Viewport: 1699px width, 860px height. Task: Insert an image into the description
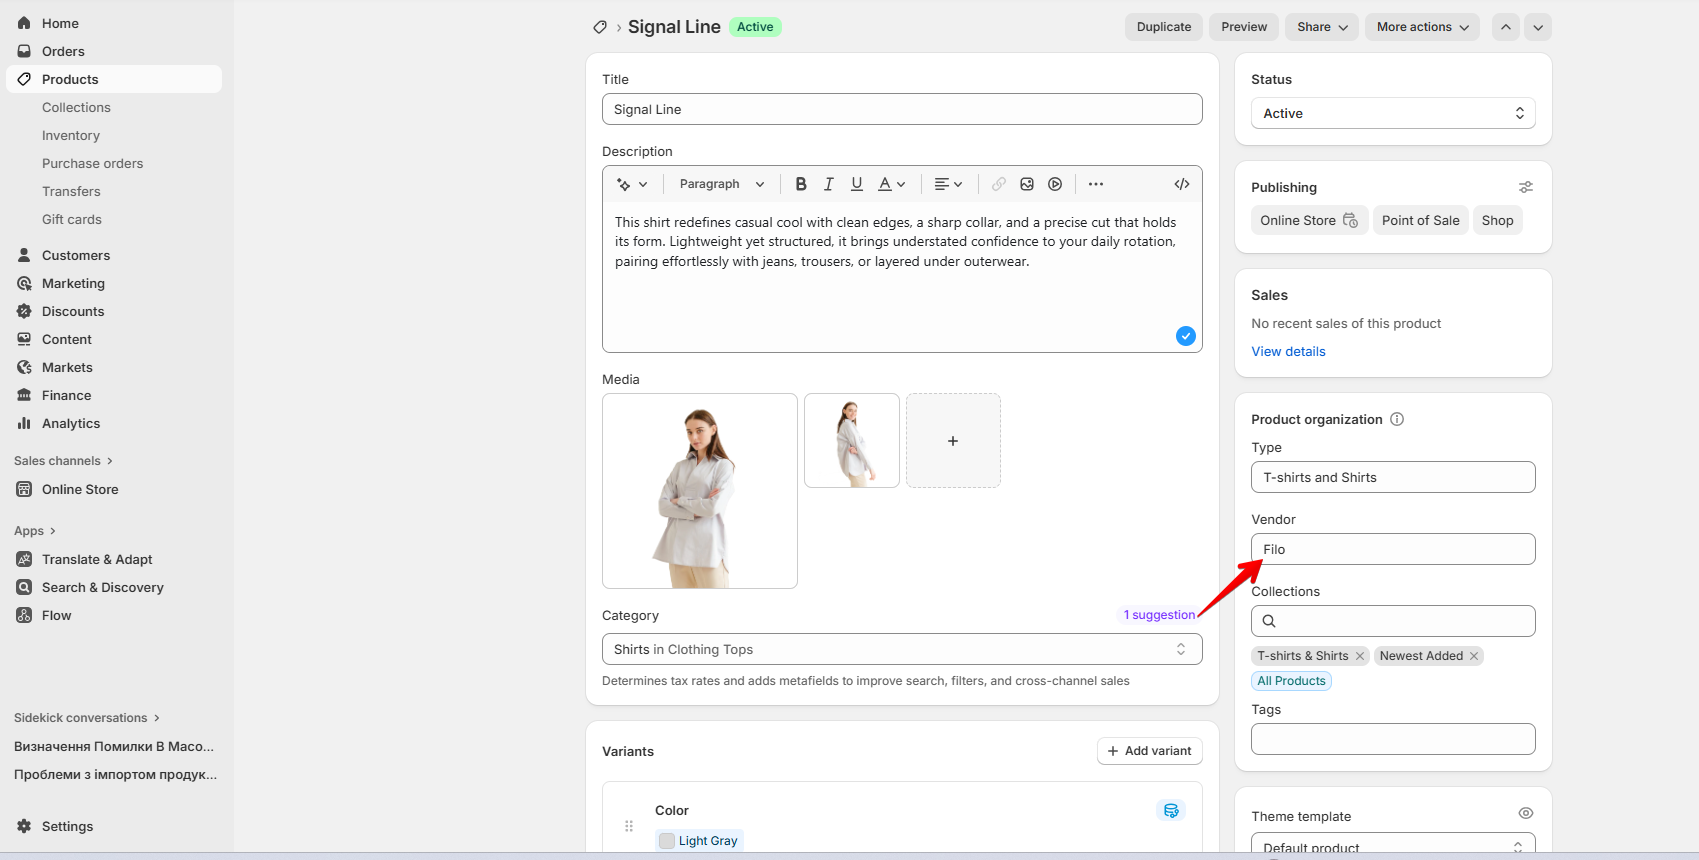click(1026, 184)
